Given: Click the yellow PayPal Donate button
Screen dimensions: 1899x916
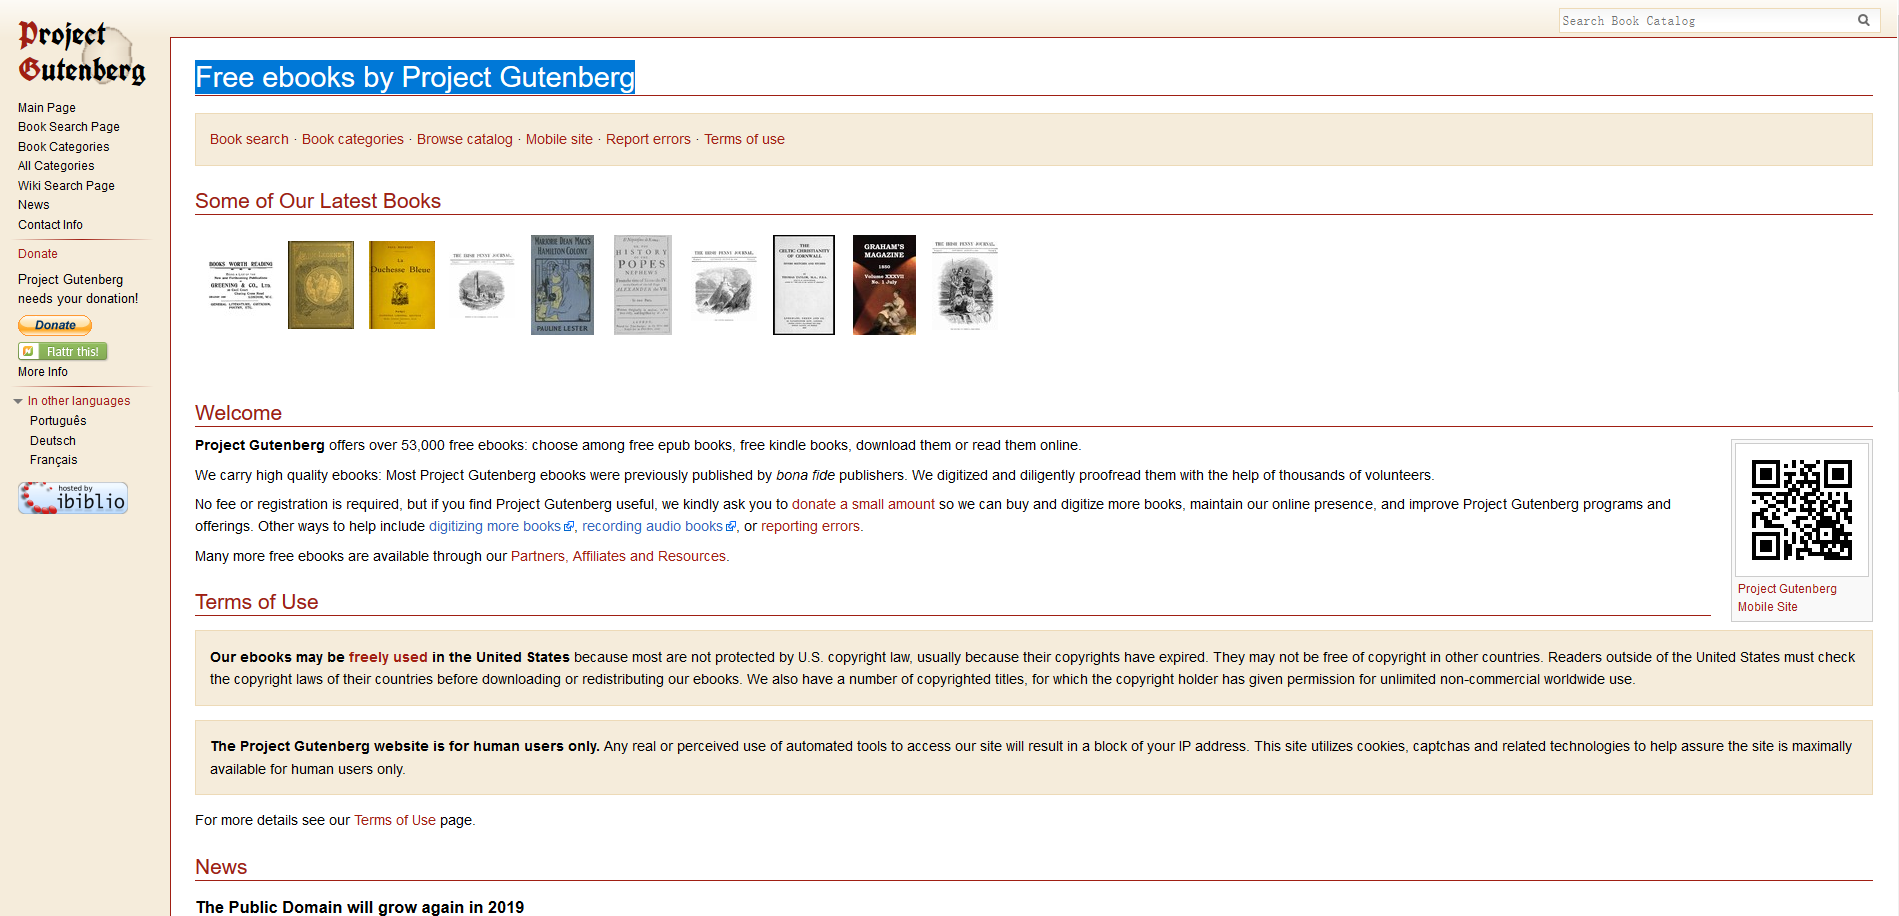Looking at the screenshot, I should point(55,325).
